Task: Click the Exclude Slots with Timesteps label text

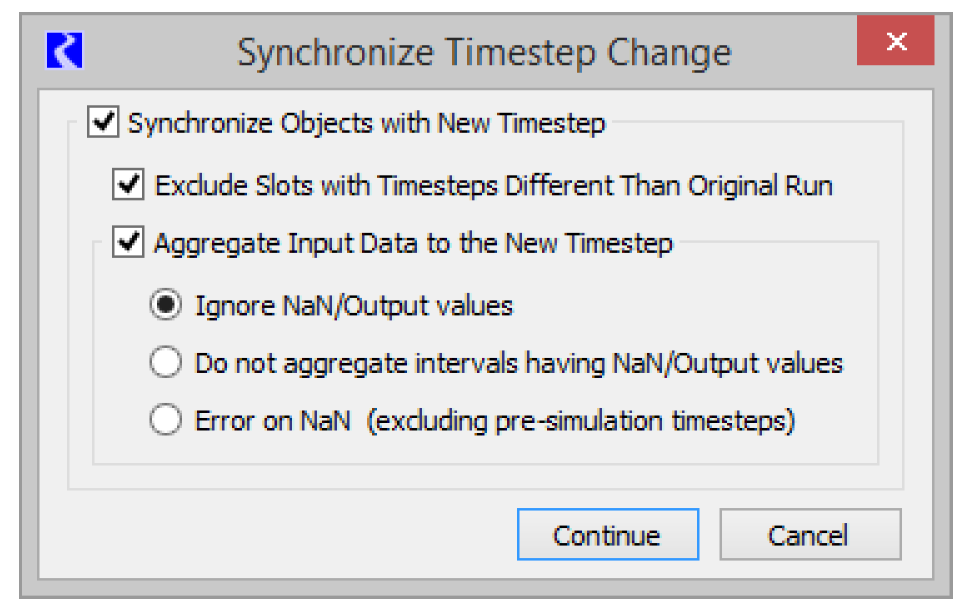Action: tap(493, 185)
